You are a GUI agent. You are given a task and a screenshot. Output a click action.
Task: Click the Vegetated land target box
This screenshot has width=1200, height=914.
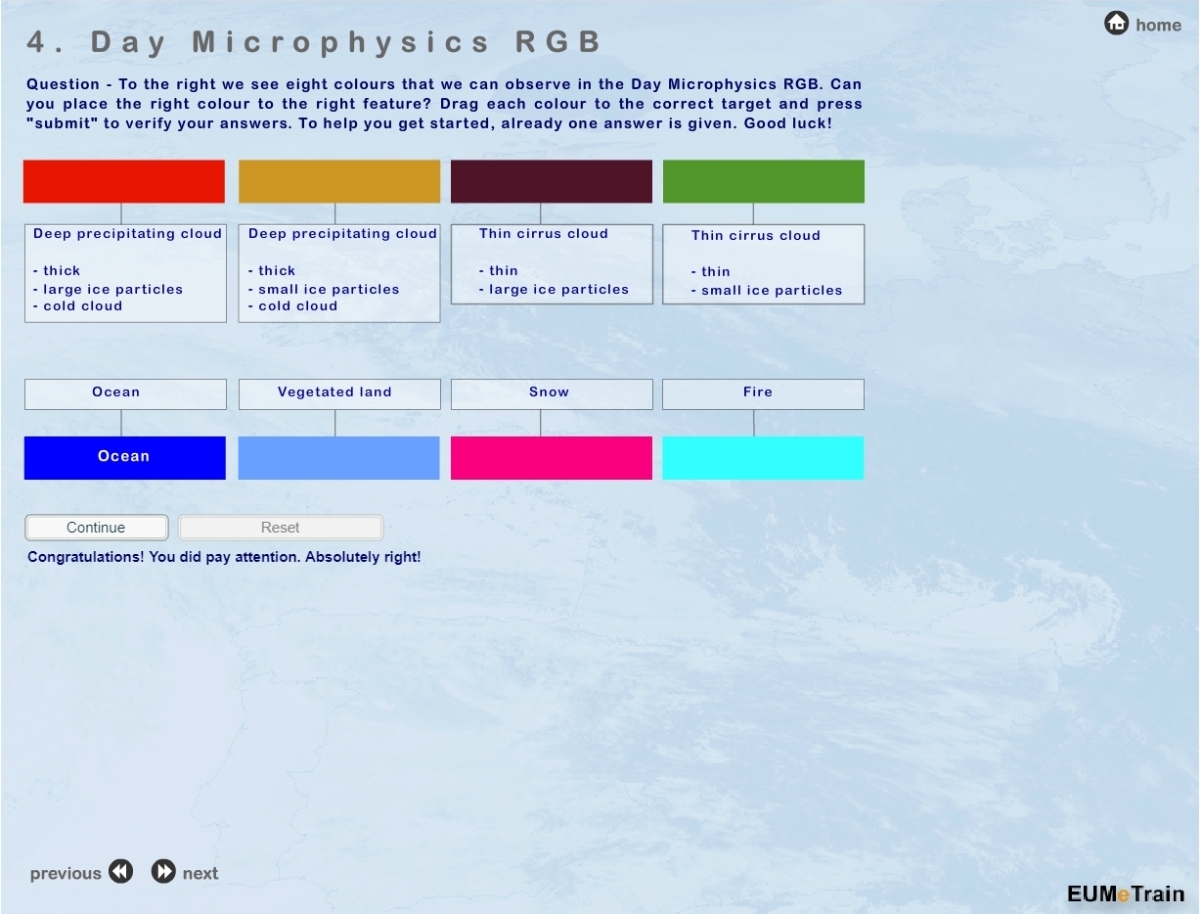pos(339,393)
